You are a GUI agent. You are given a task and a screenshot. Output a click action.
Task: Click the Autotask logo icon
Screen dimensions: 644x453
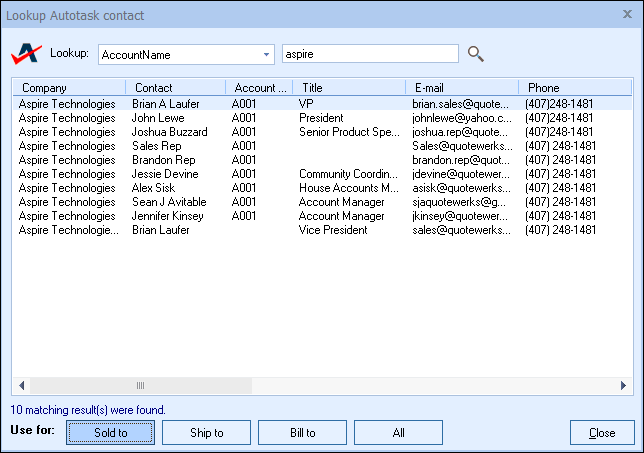point(26,53)
